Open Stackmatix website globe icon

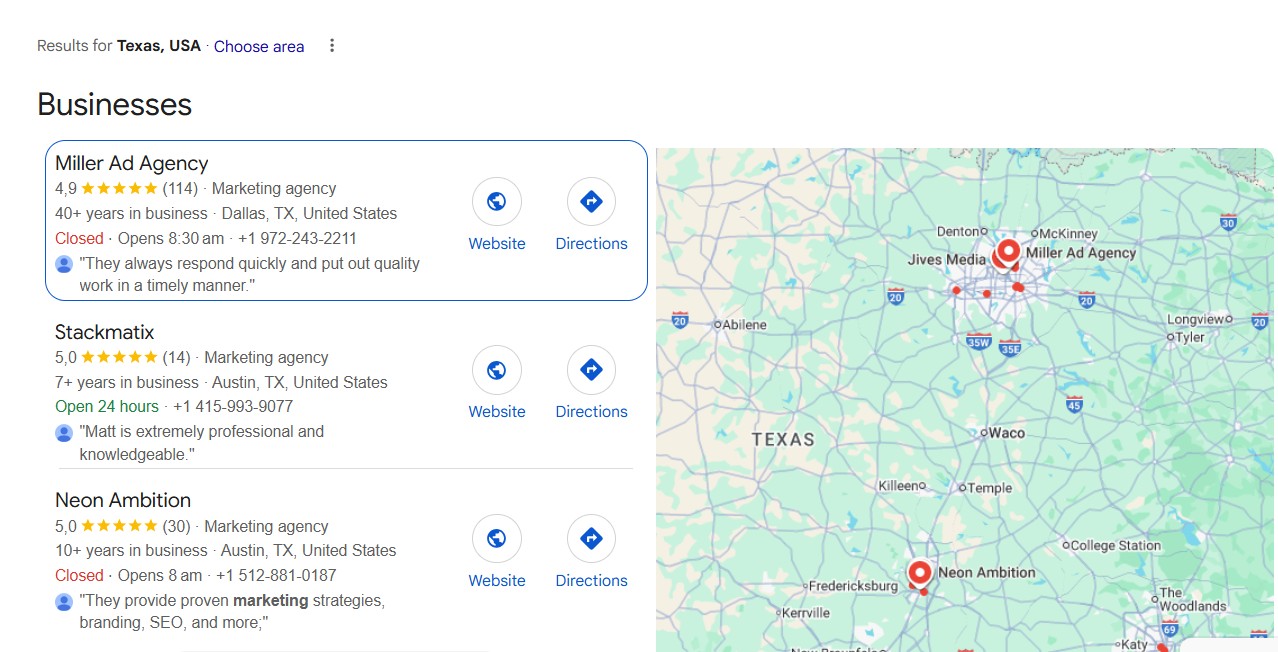497,370
